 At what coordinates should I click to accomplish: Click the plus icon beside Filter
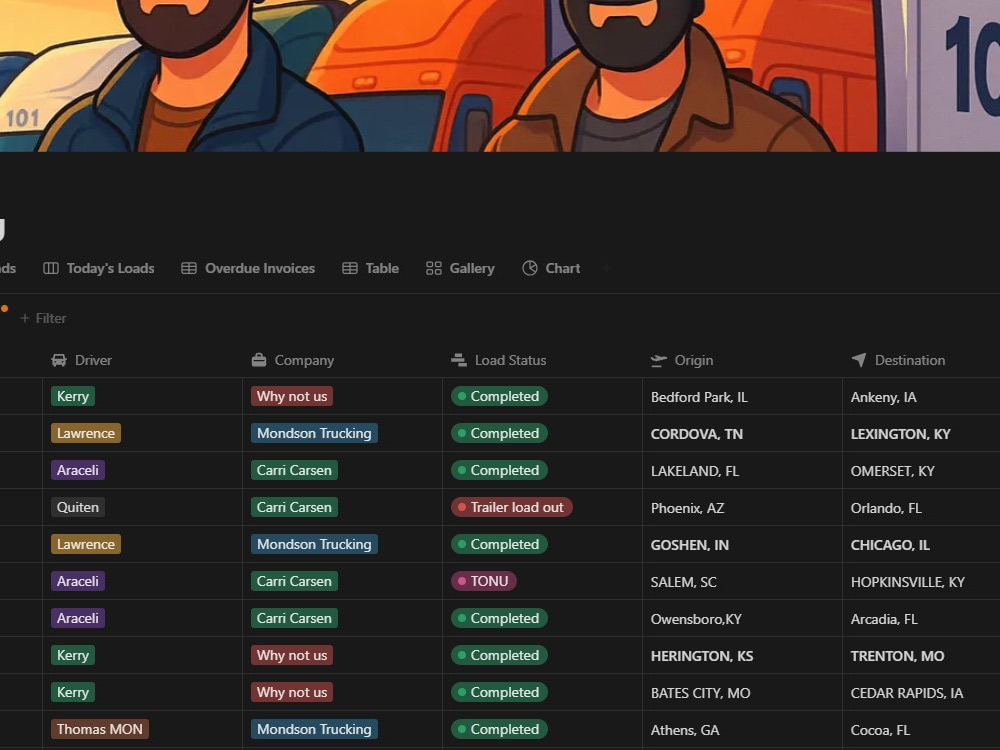pyautogui.click(x=25, y=318)
